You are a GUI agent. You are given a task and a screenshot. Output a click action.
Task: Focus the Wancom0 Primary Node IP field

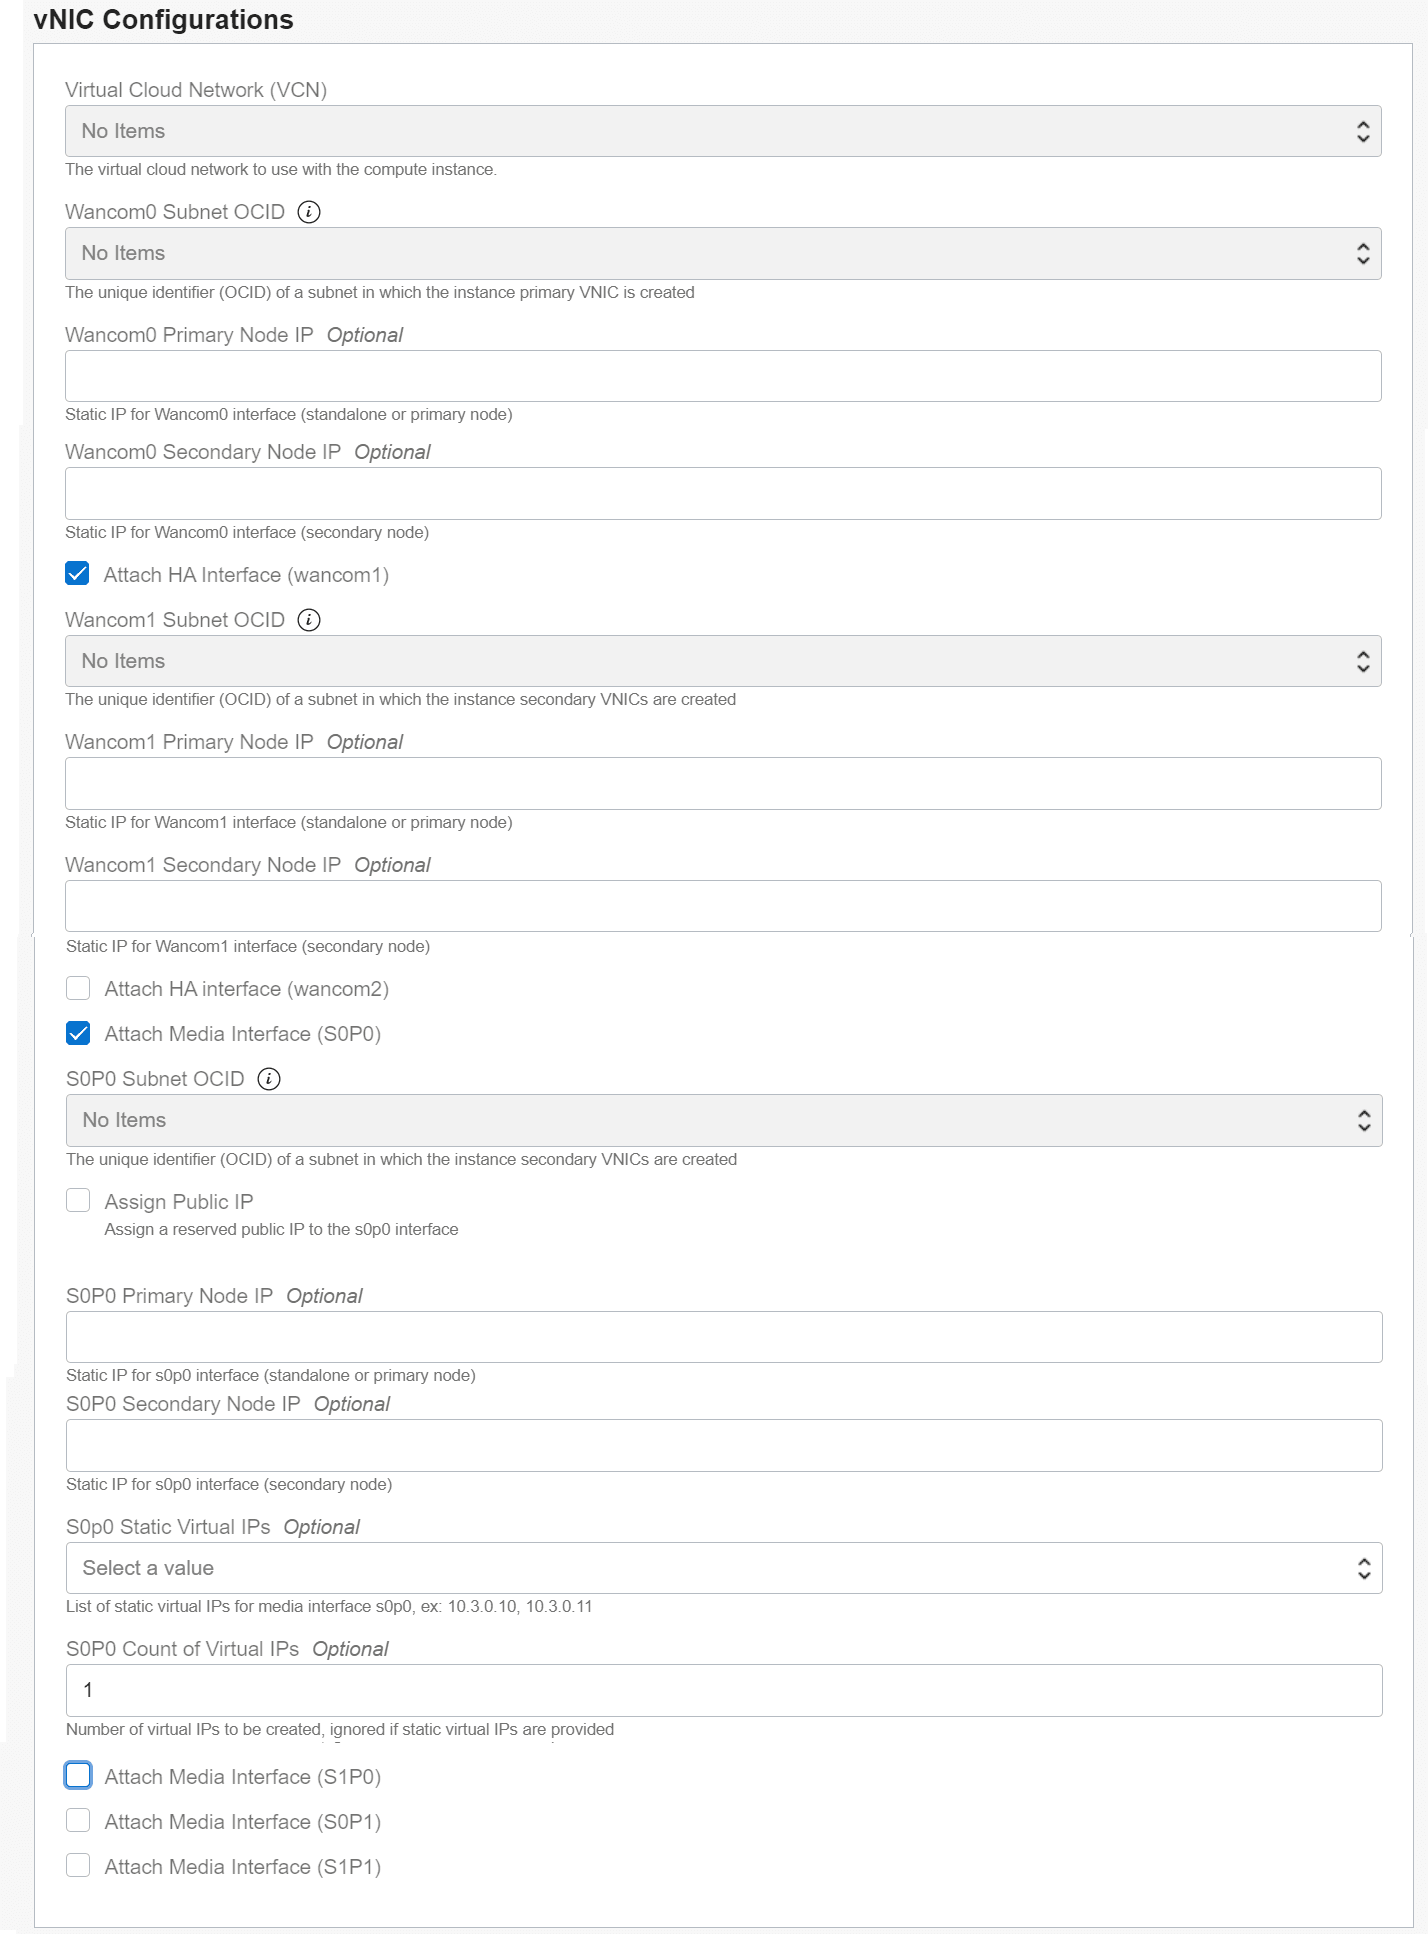[x=723, y=376]
